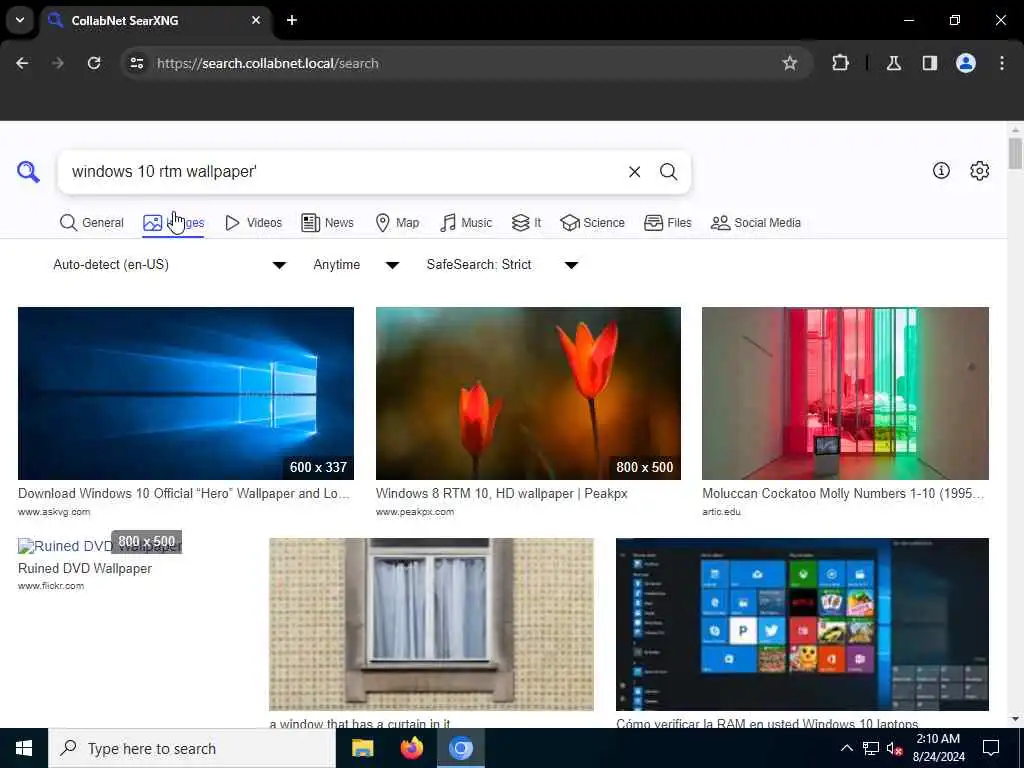1024x768 pixels.
Task: Switch to the Videos category tab
Action: point(253,223)
